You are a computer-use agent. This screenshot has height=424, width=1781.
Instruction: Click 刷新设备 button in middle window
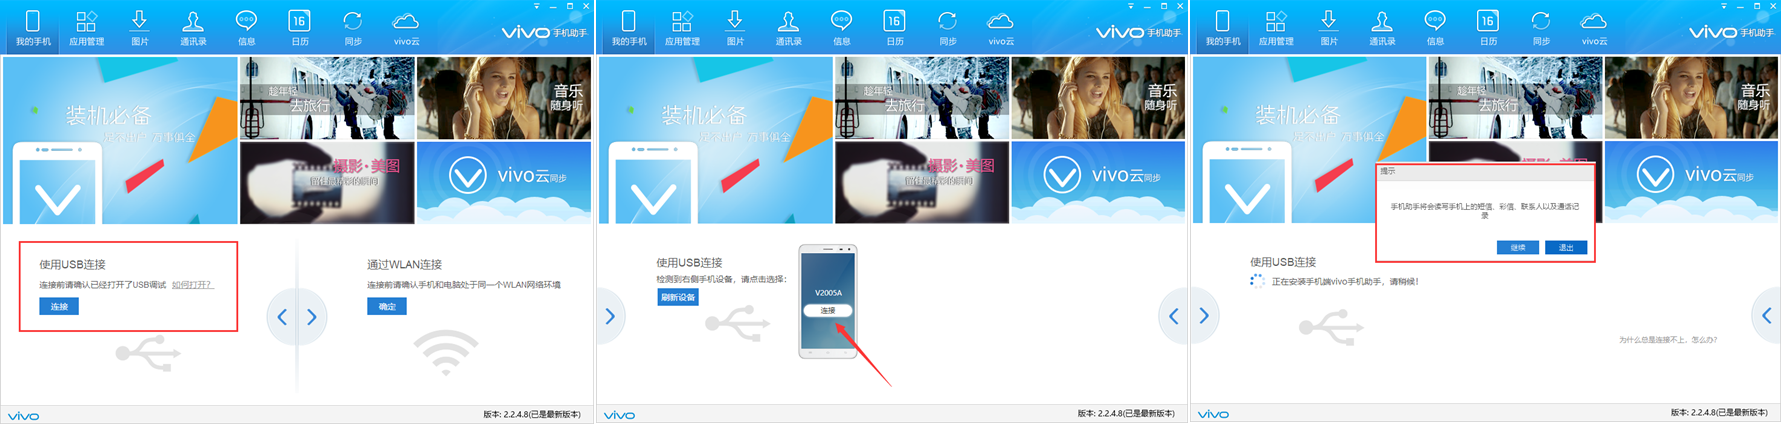pyautogui.click(x=677, y=297)
